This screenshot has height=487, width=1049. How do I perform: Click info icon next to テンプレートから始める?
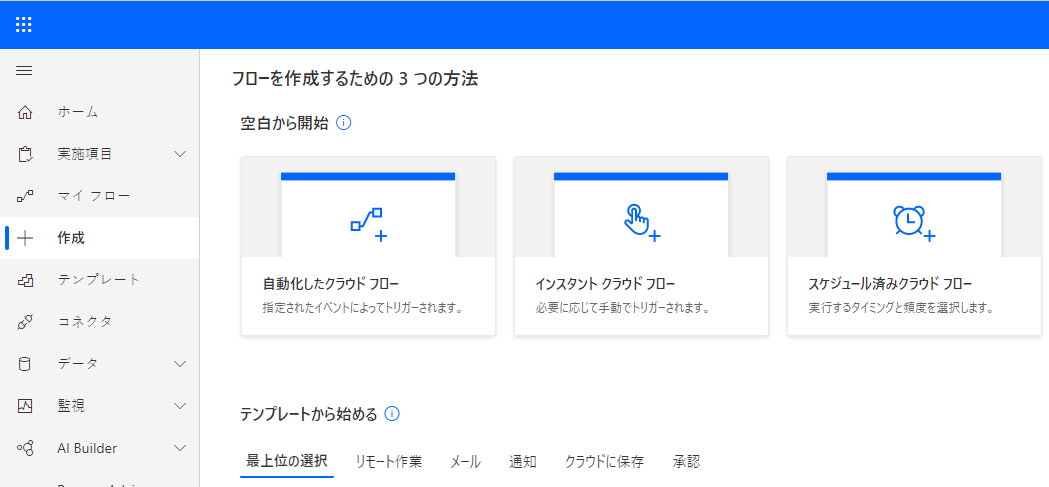tap(392, 413)
